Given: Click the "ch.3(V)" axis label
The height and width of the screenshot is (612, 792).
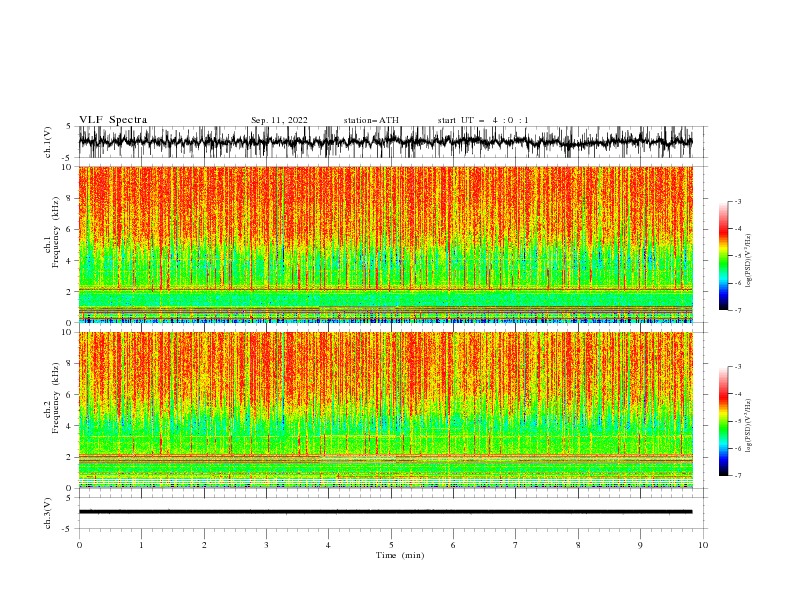Looking at the screenshot, I should pos(48,513).
